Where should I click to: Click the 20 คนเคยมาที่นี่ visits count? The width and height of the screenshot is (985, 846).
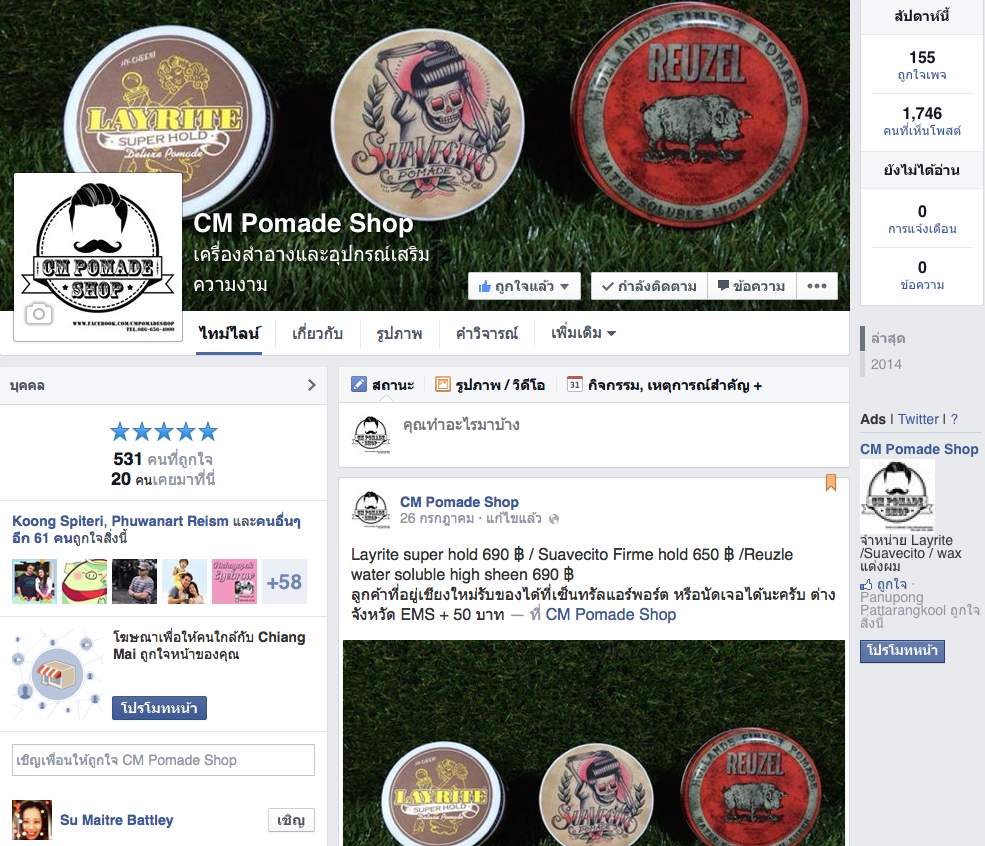click(163, 479)
